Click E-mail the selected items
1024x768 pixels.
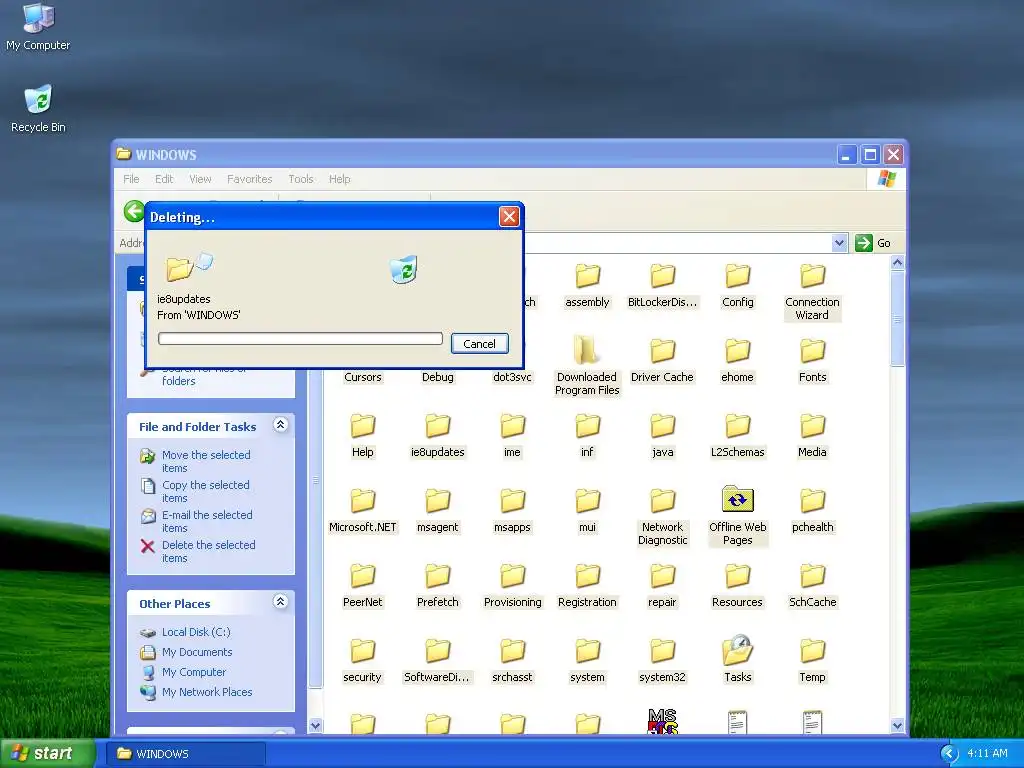tap(206, 521)
